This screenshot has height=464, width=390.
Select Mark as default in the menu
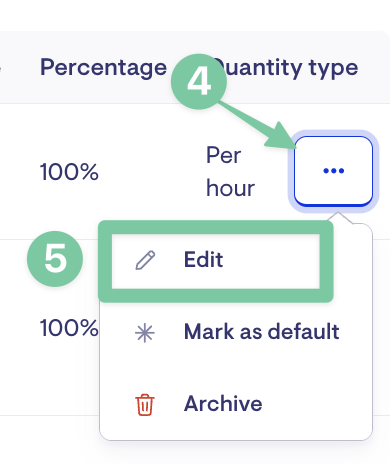(x=236, y=332)
